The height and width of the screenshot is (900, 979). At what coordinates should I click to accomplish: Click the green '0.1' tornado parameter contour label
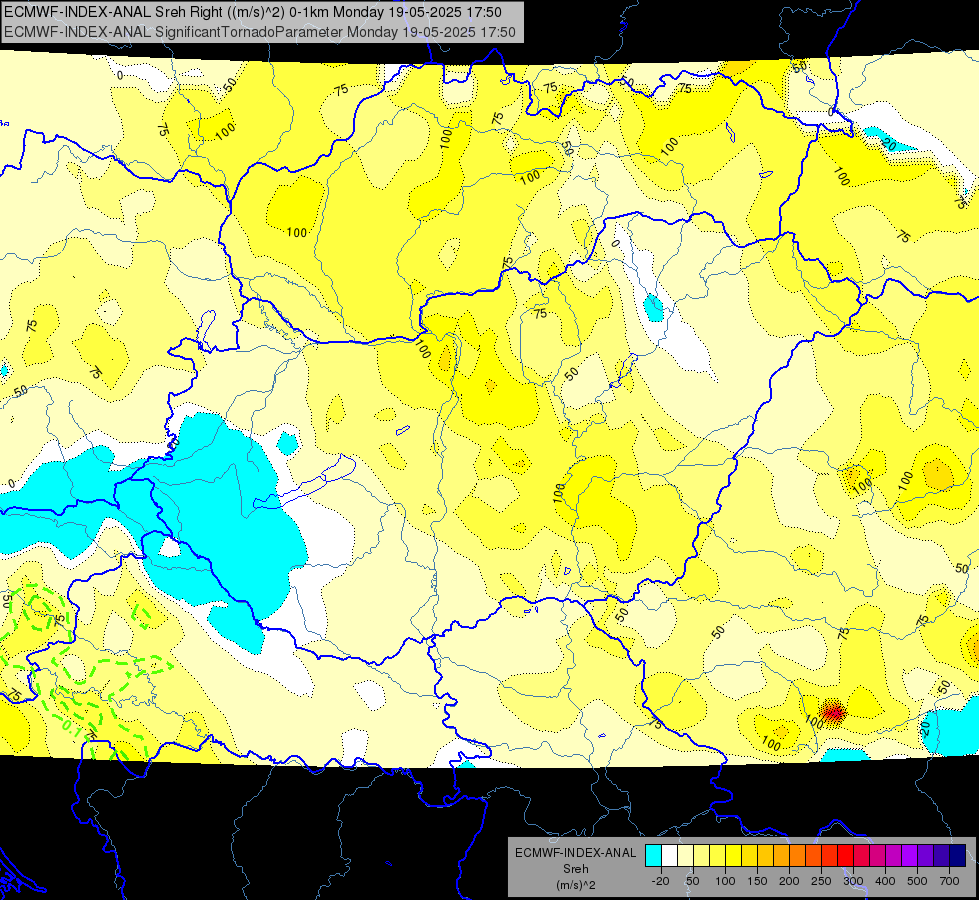coord(71,726)
